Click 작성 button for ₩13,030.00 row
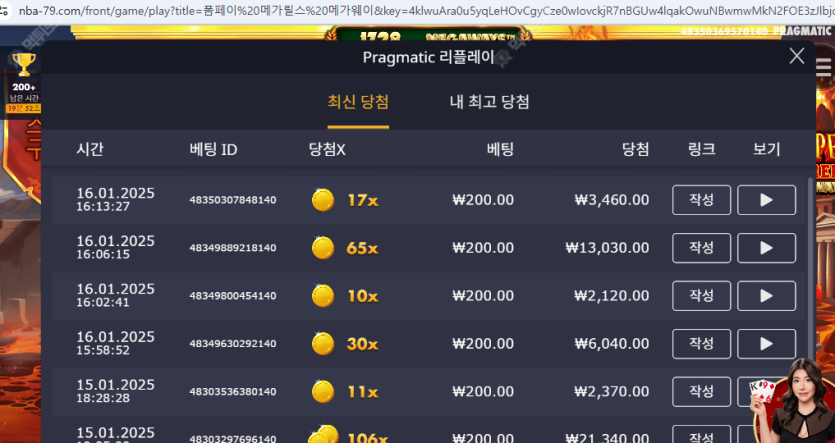Screen dimensions: 835x443 pos(701,248)
